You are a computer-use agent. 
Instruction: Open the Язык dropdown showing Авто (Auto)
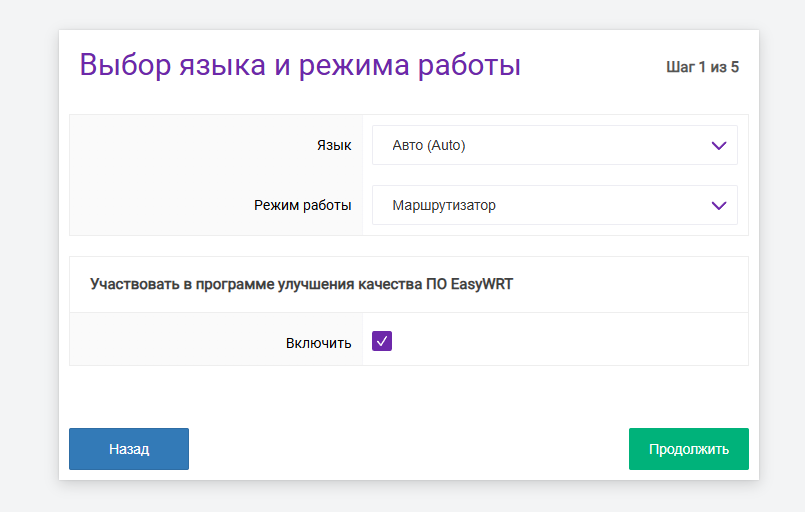point(554,145)
